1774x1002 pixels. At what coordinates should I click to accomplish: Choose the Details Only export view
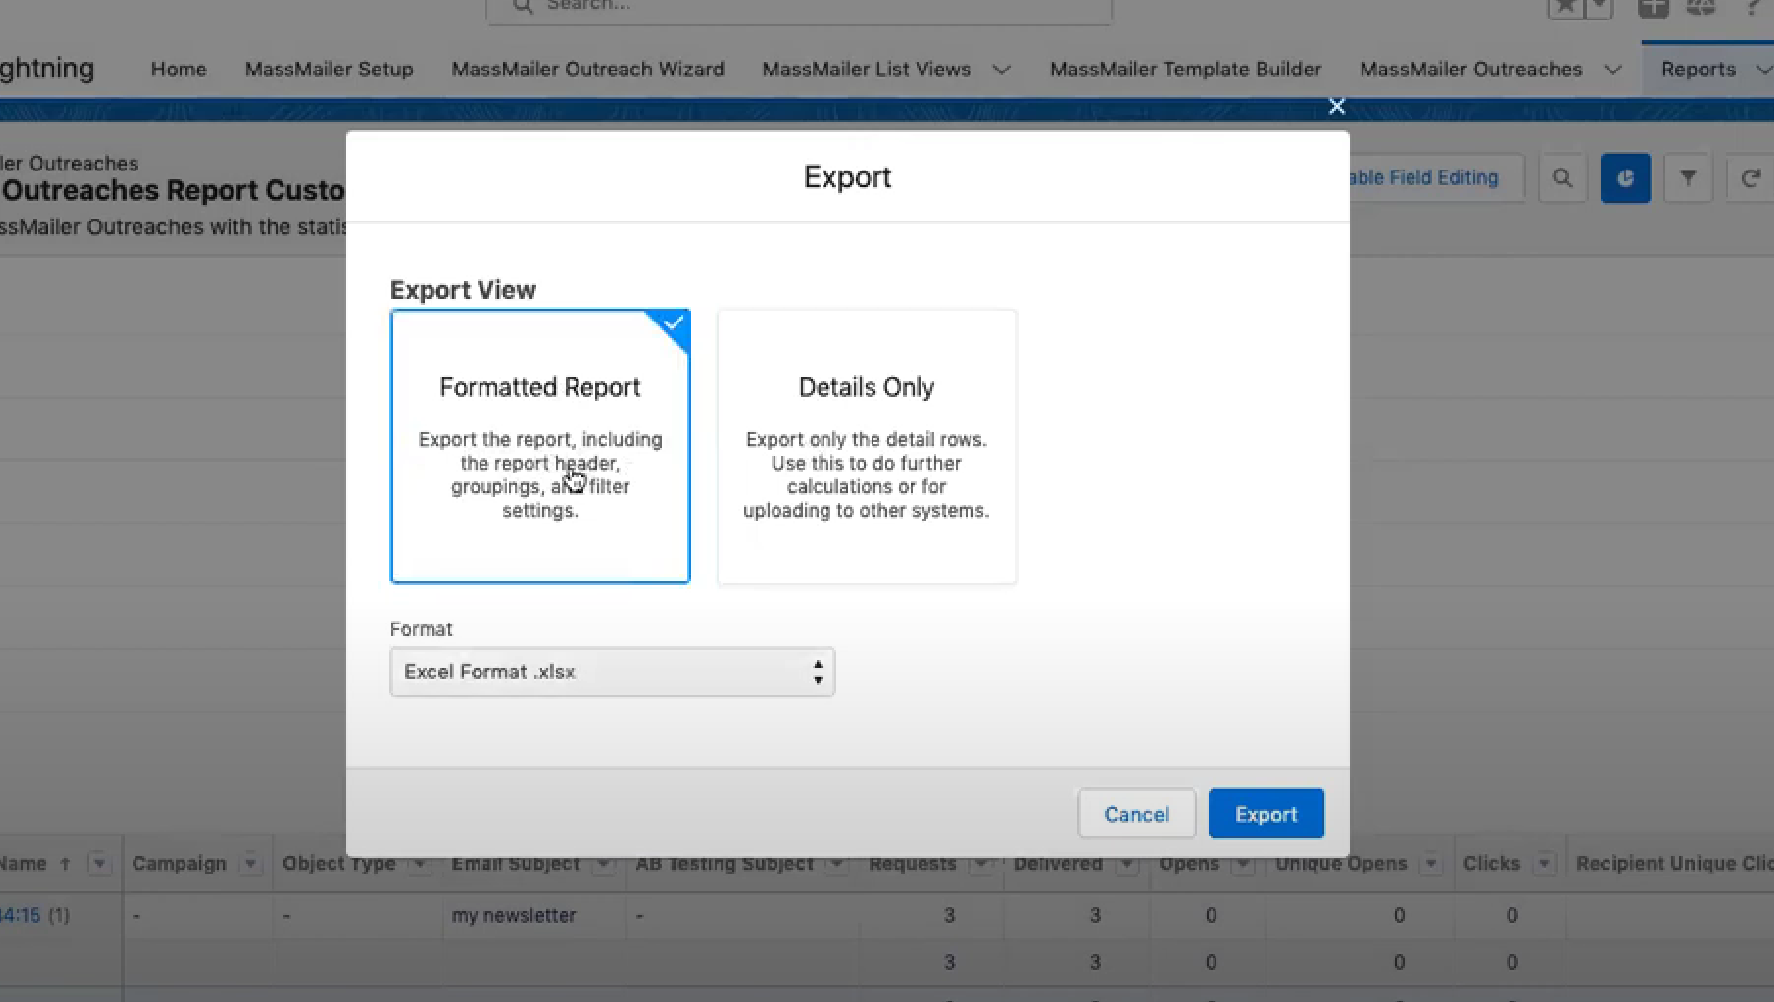click(x=867, y=446)
